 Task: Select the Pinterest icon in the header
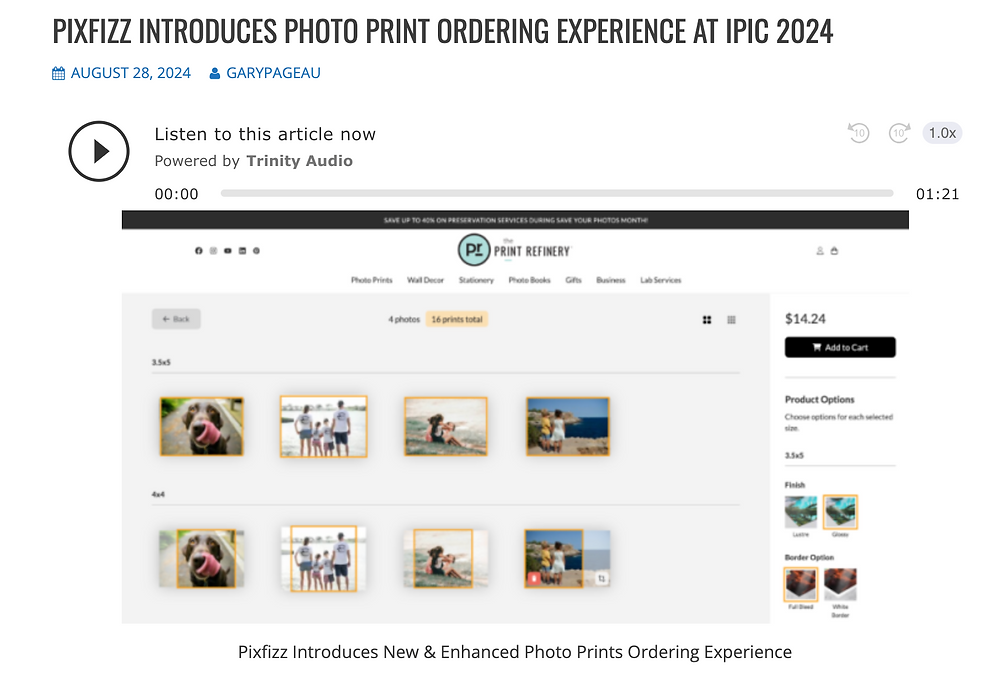(256, 251)
